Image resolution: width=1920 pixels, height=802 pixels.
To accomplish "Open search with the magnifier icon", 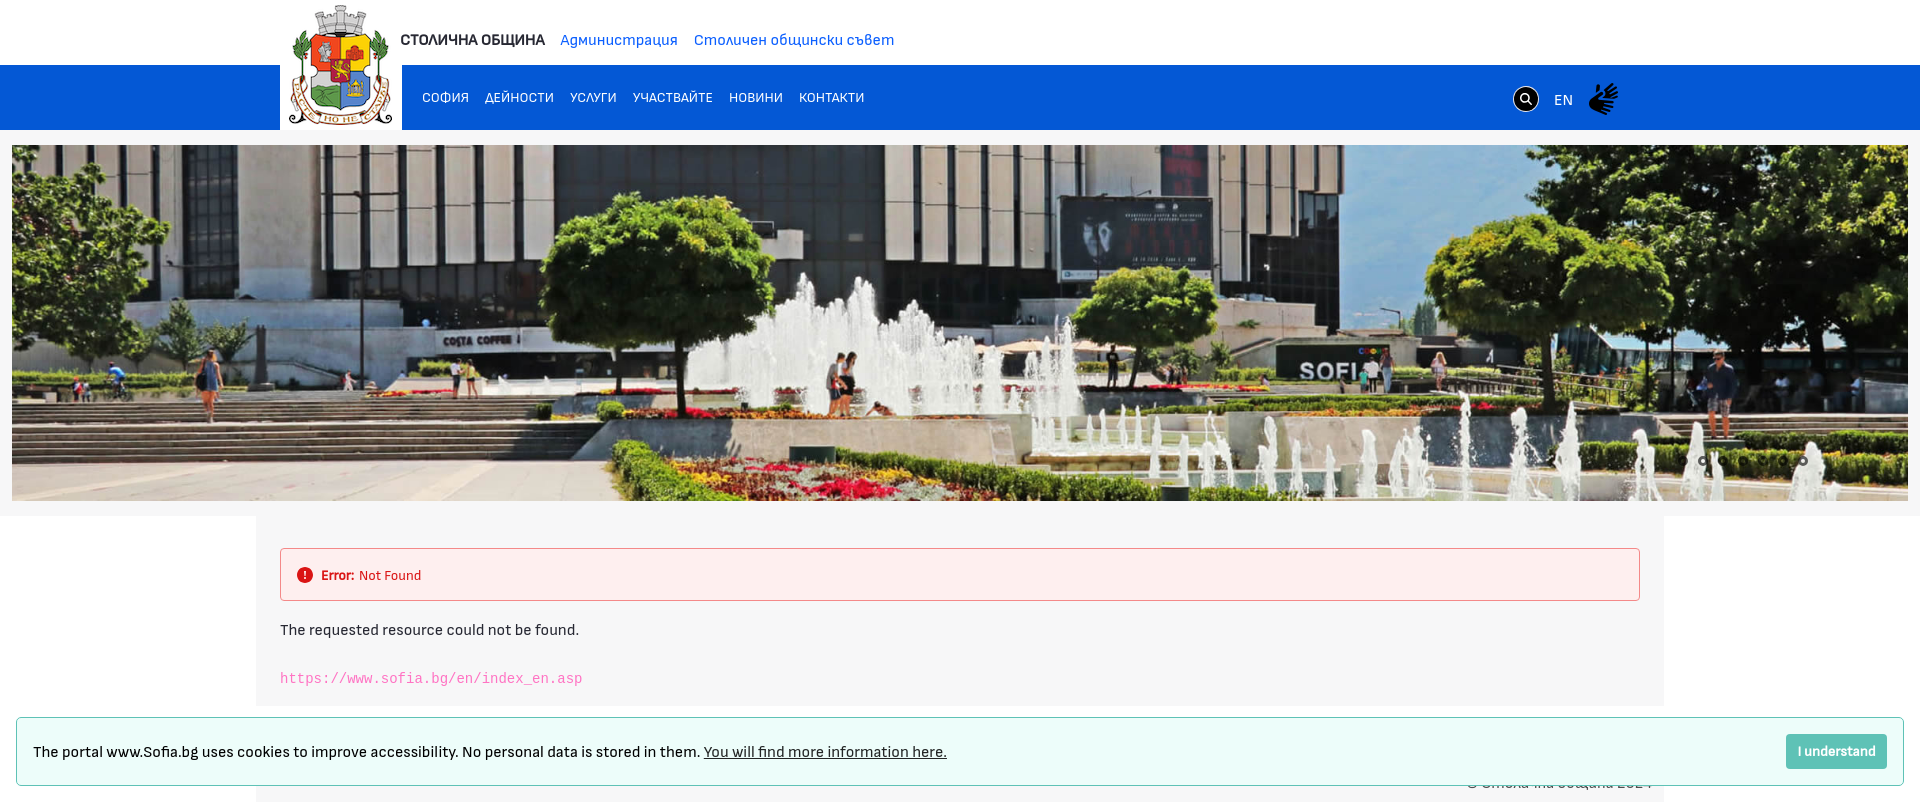I will click(1525, 99).
